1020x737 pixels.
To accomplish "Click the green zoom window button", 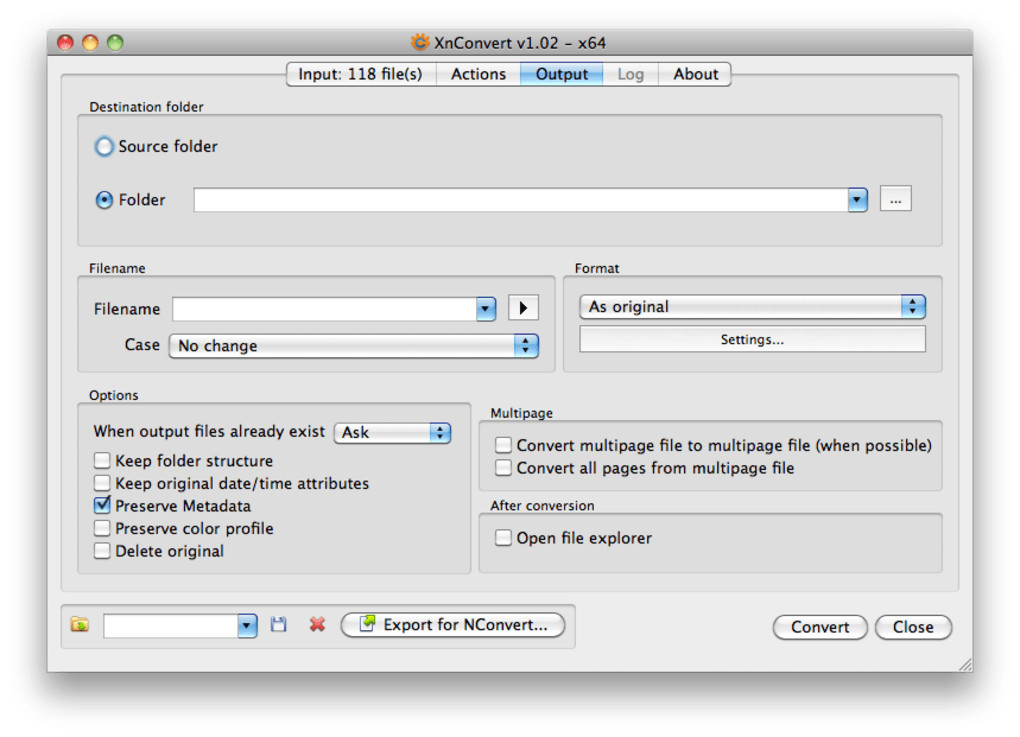I will click(115, 43).
